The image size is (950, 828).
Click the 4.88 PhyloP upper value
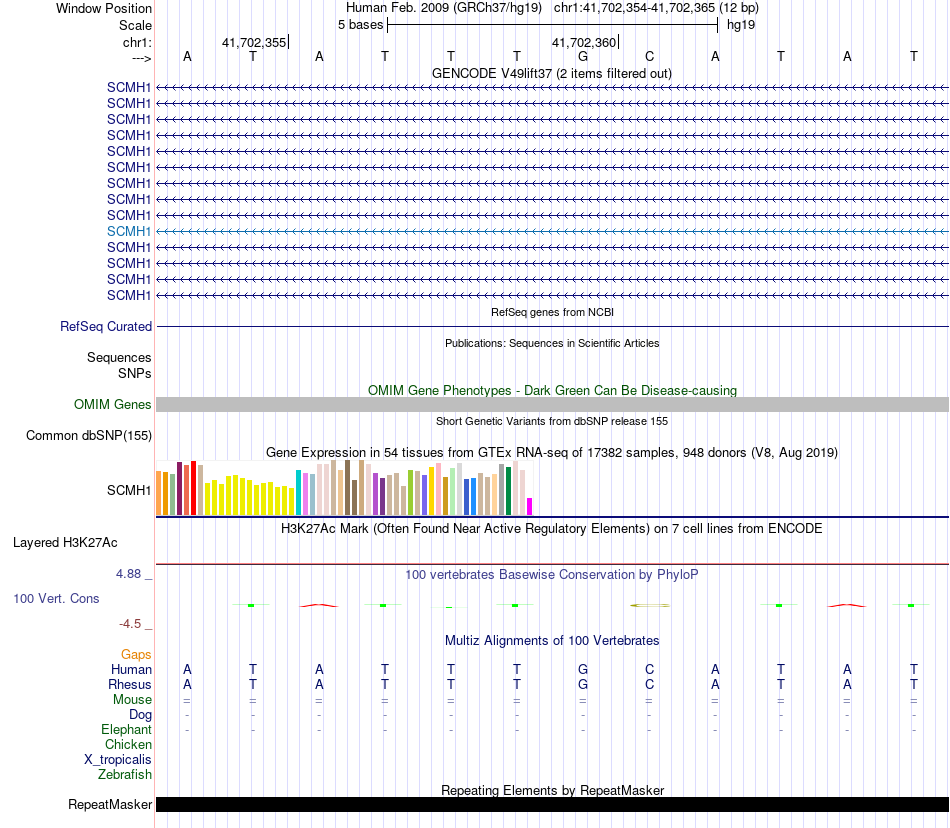point(128,574)
